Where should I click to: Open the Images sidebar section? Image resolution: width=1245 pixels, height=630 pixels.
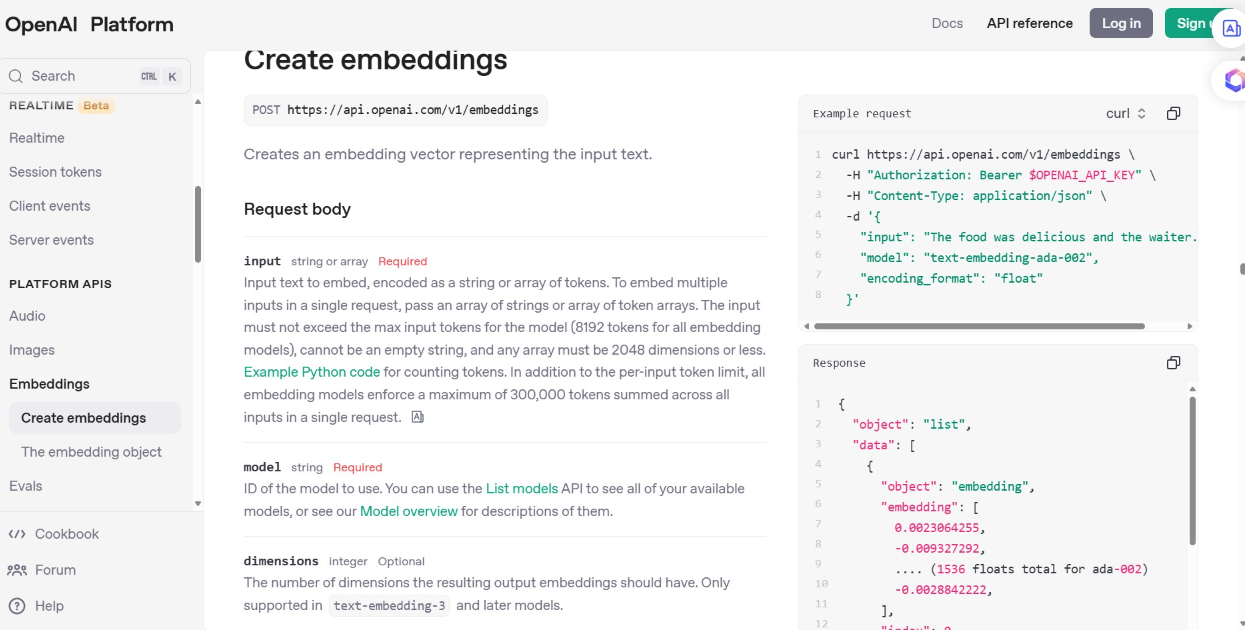click(x=32, y=350)
